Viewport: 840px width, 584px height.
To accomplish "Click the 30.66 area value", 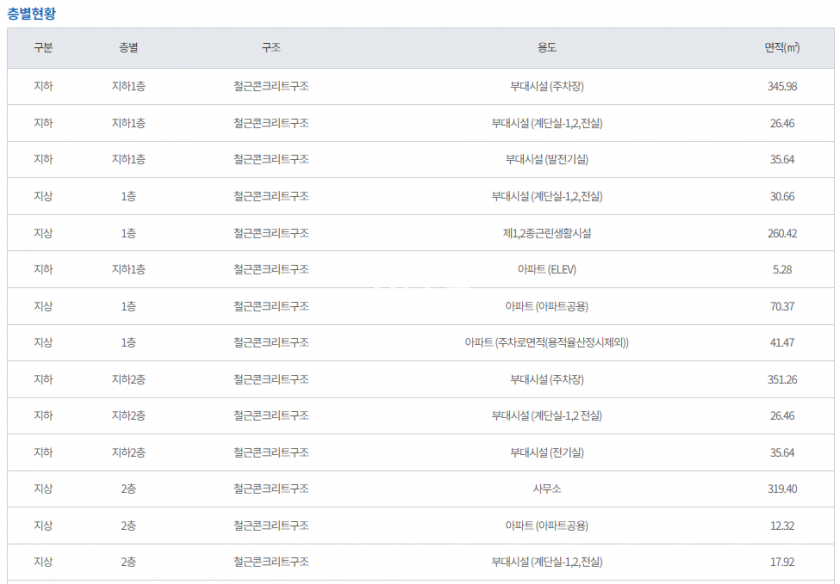I will (782, 196).
